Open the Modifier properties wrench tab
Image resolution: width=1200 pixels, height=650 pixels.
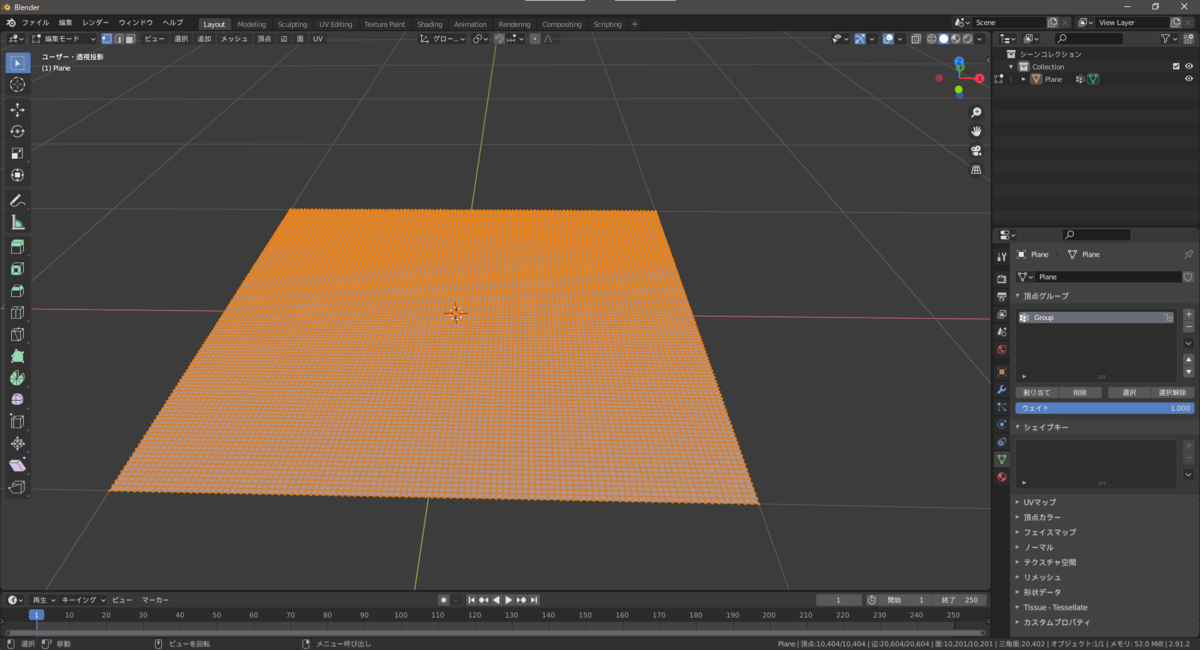tap(1001, 389)
